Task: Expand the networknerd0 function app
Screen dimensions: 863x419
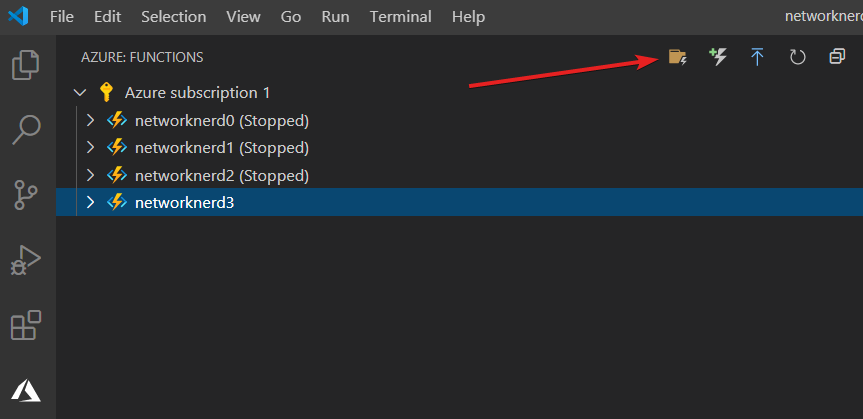Action: [91, 120]
